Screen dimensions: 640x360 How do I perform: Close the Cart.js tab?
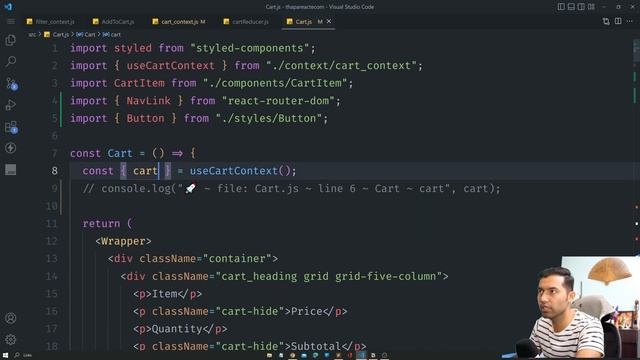[329, 21]
